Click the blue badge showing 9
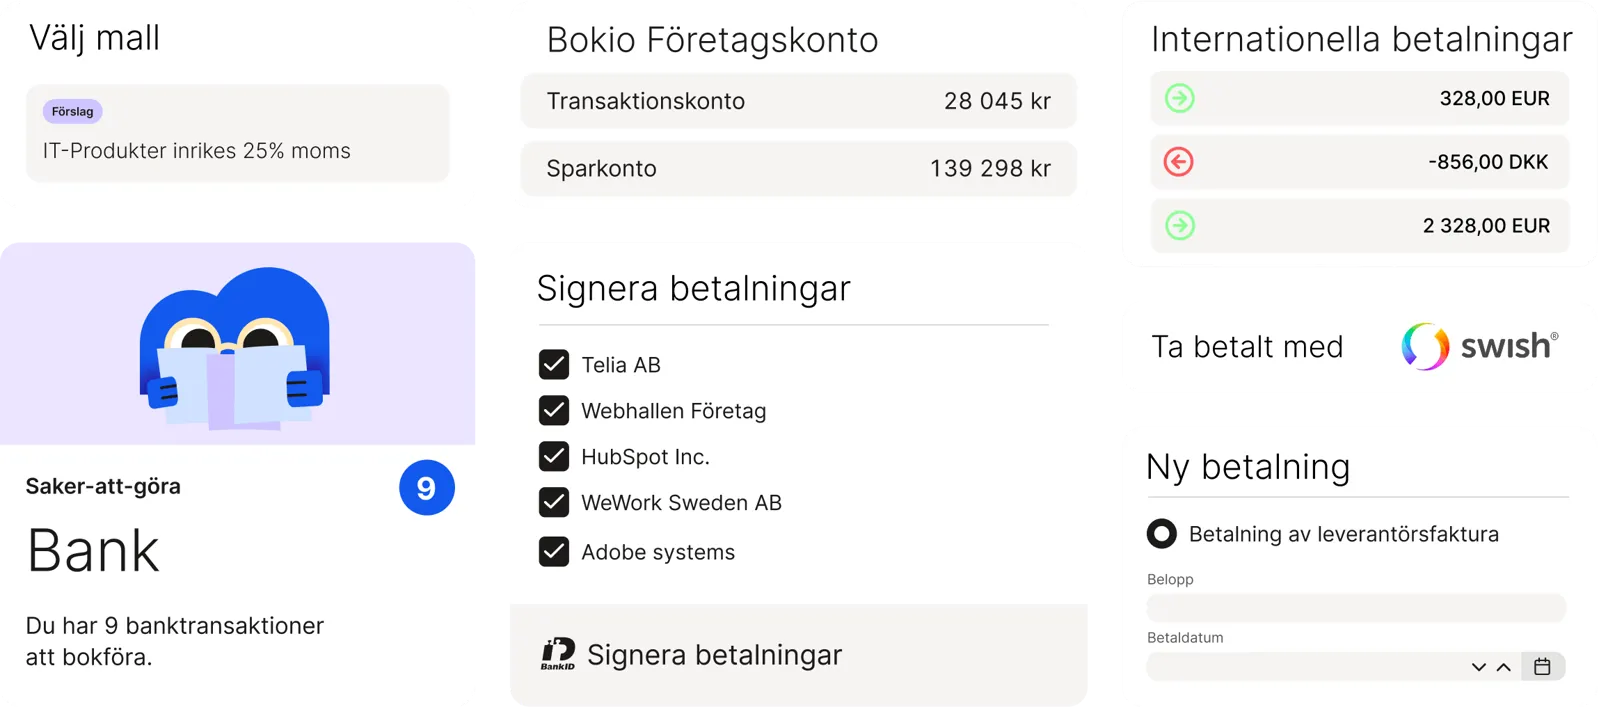The width and height of the screenshot is (1599, 707). coord(427,488)
